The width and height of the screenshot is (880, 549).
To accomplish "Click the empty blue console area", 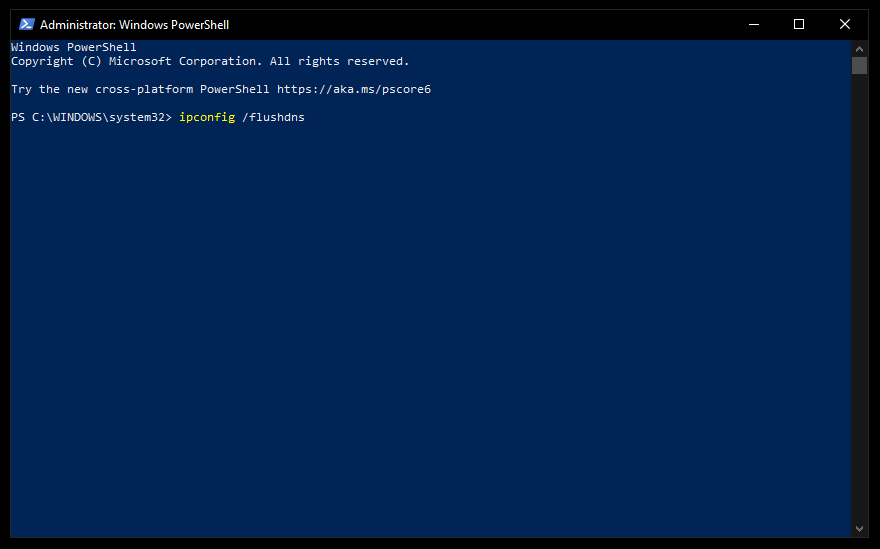I will pos(430,330).
